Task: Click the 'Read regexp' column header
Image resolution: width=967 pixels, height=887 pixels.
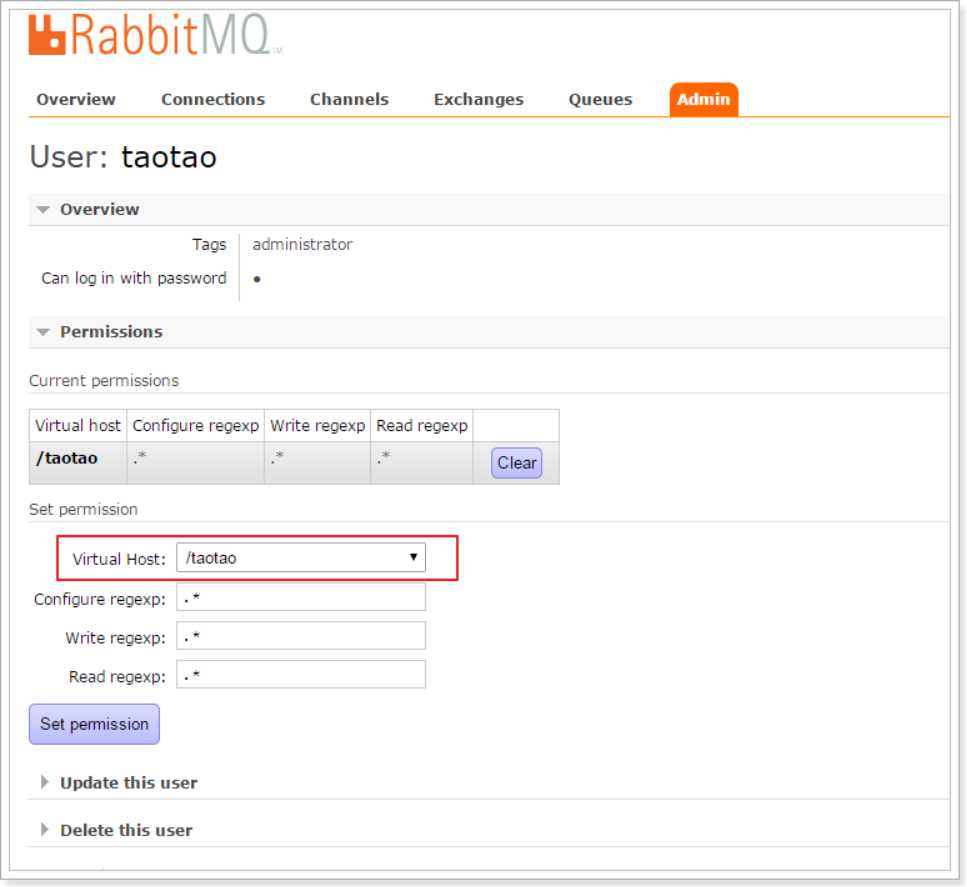Action: tap(422, 426)
